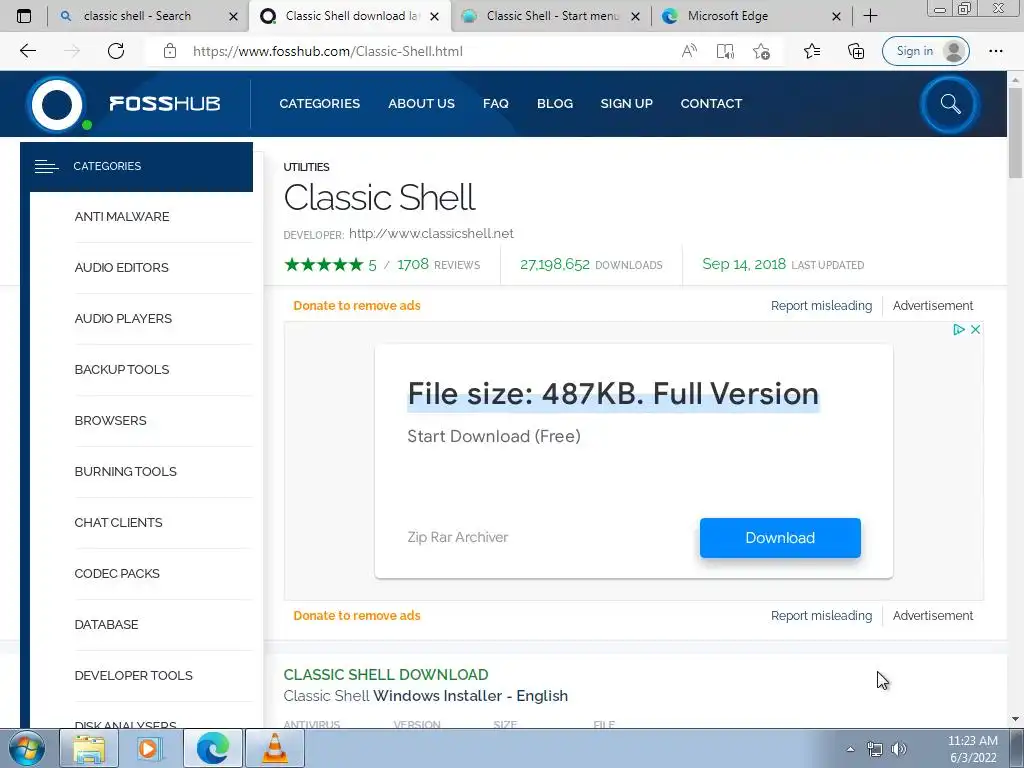Click the five-star rating

[x=323, y=264]
